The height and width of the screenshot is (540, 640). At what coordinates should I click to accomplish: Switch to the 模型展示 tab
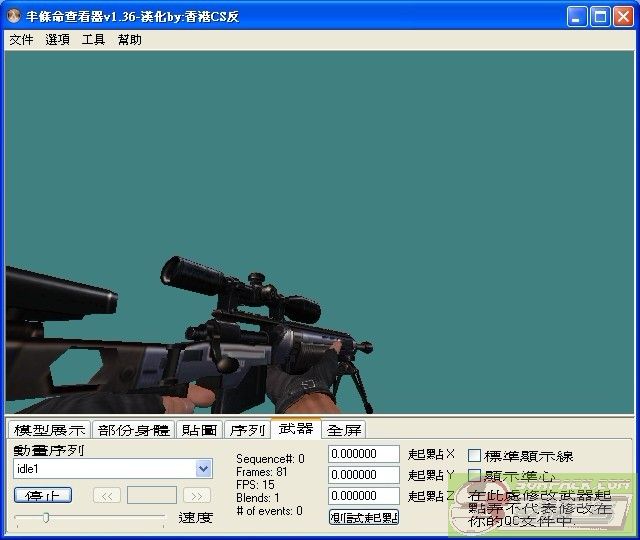49,430
